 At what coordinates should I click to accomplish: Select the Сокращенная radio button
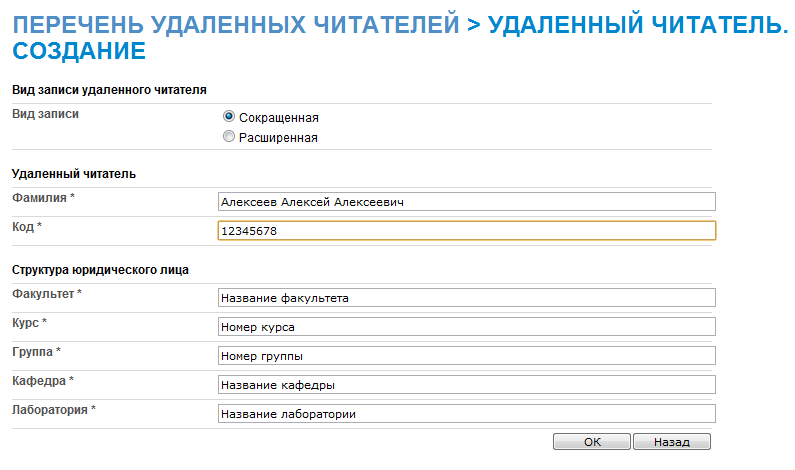pos(229,117)
